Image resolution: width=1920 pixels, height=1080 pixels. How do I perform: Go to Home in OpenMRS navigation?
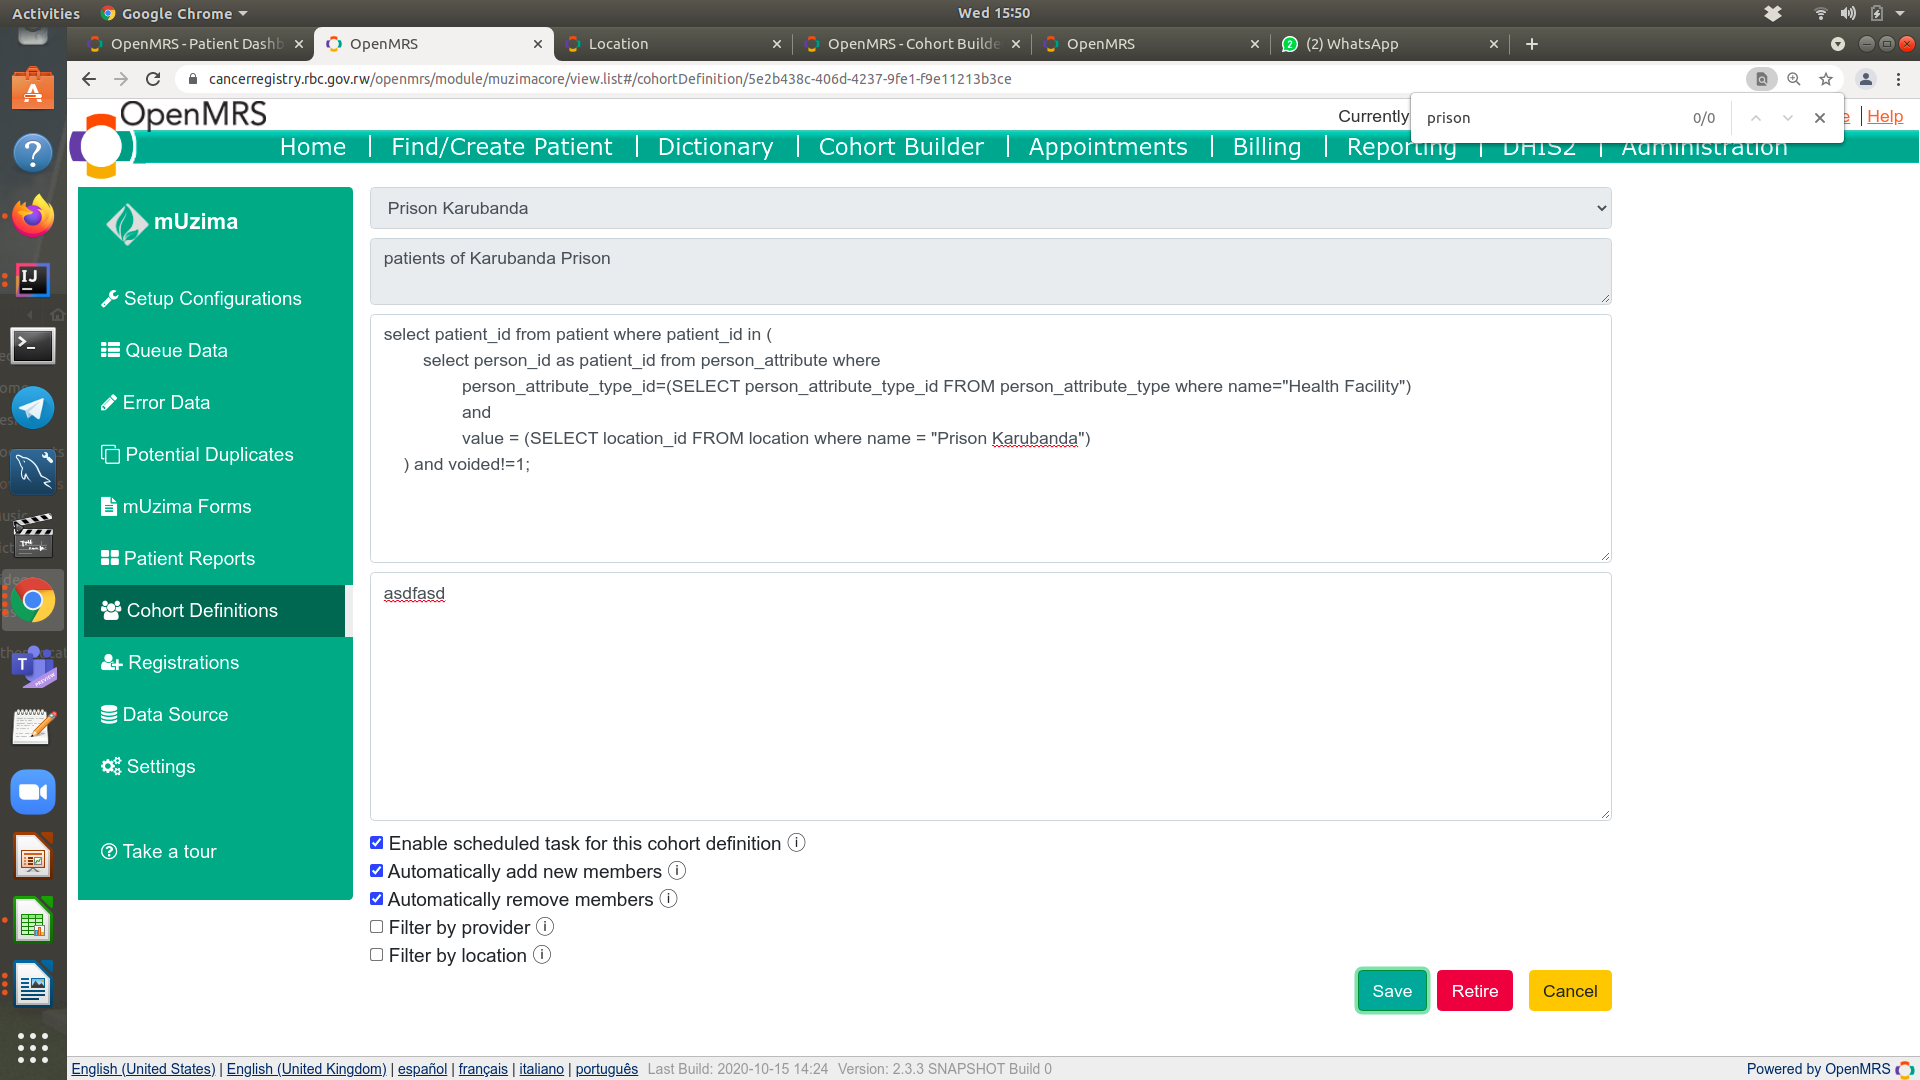click(x=313, y=147)
